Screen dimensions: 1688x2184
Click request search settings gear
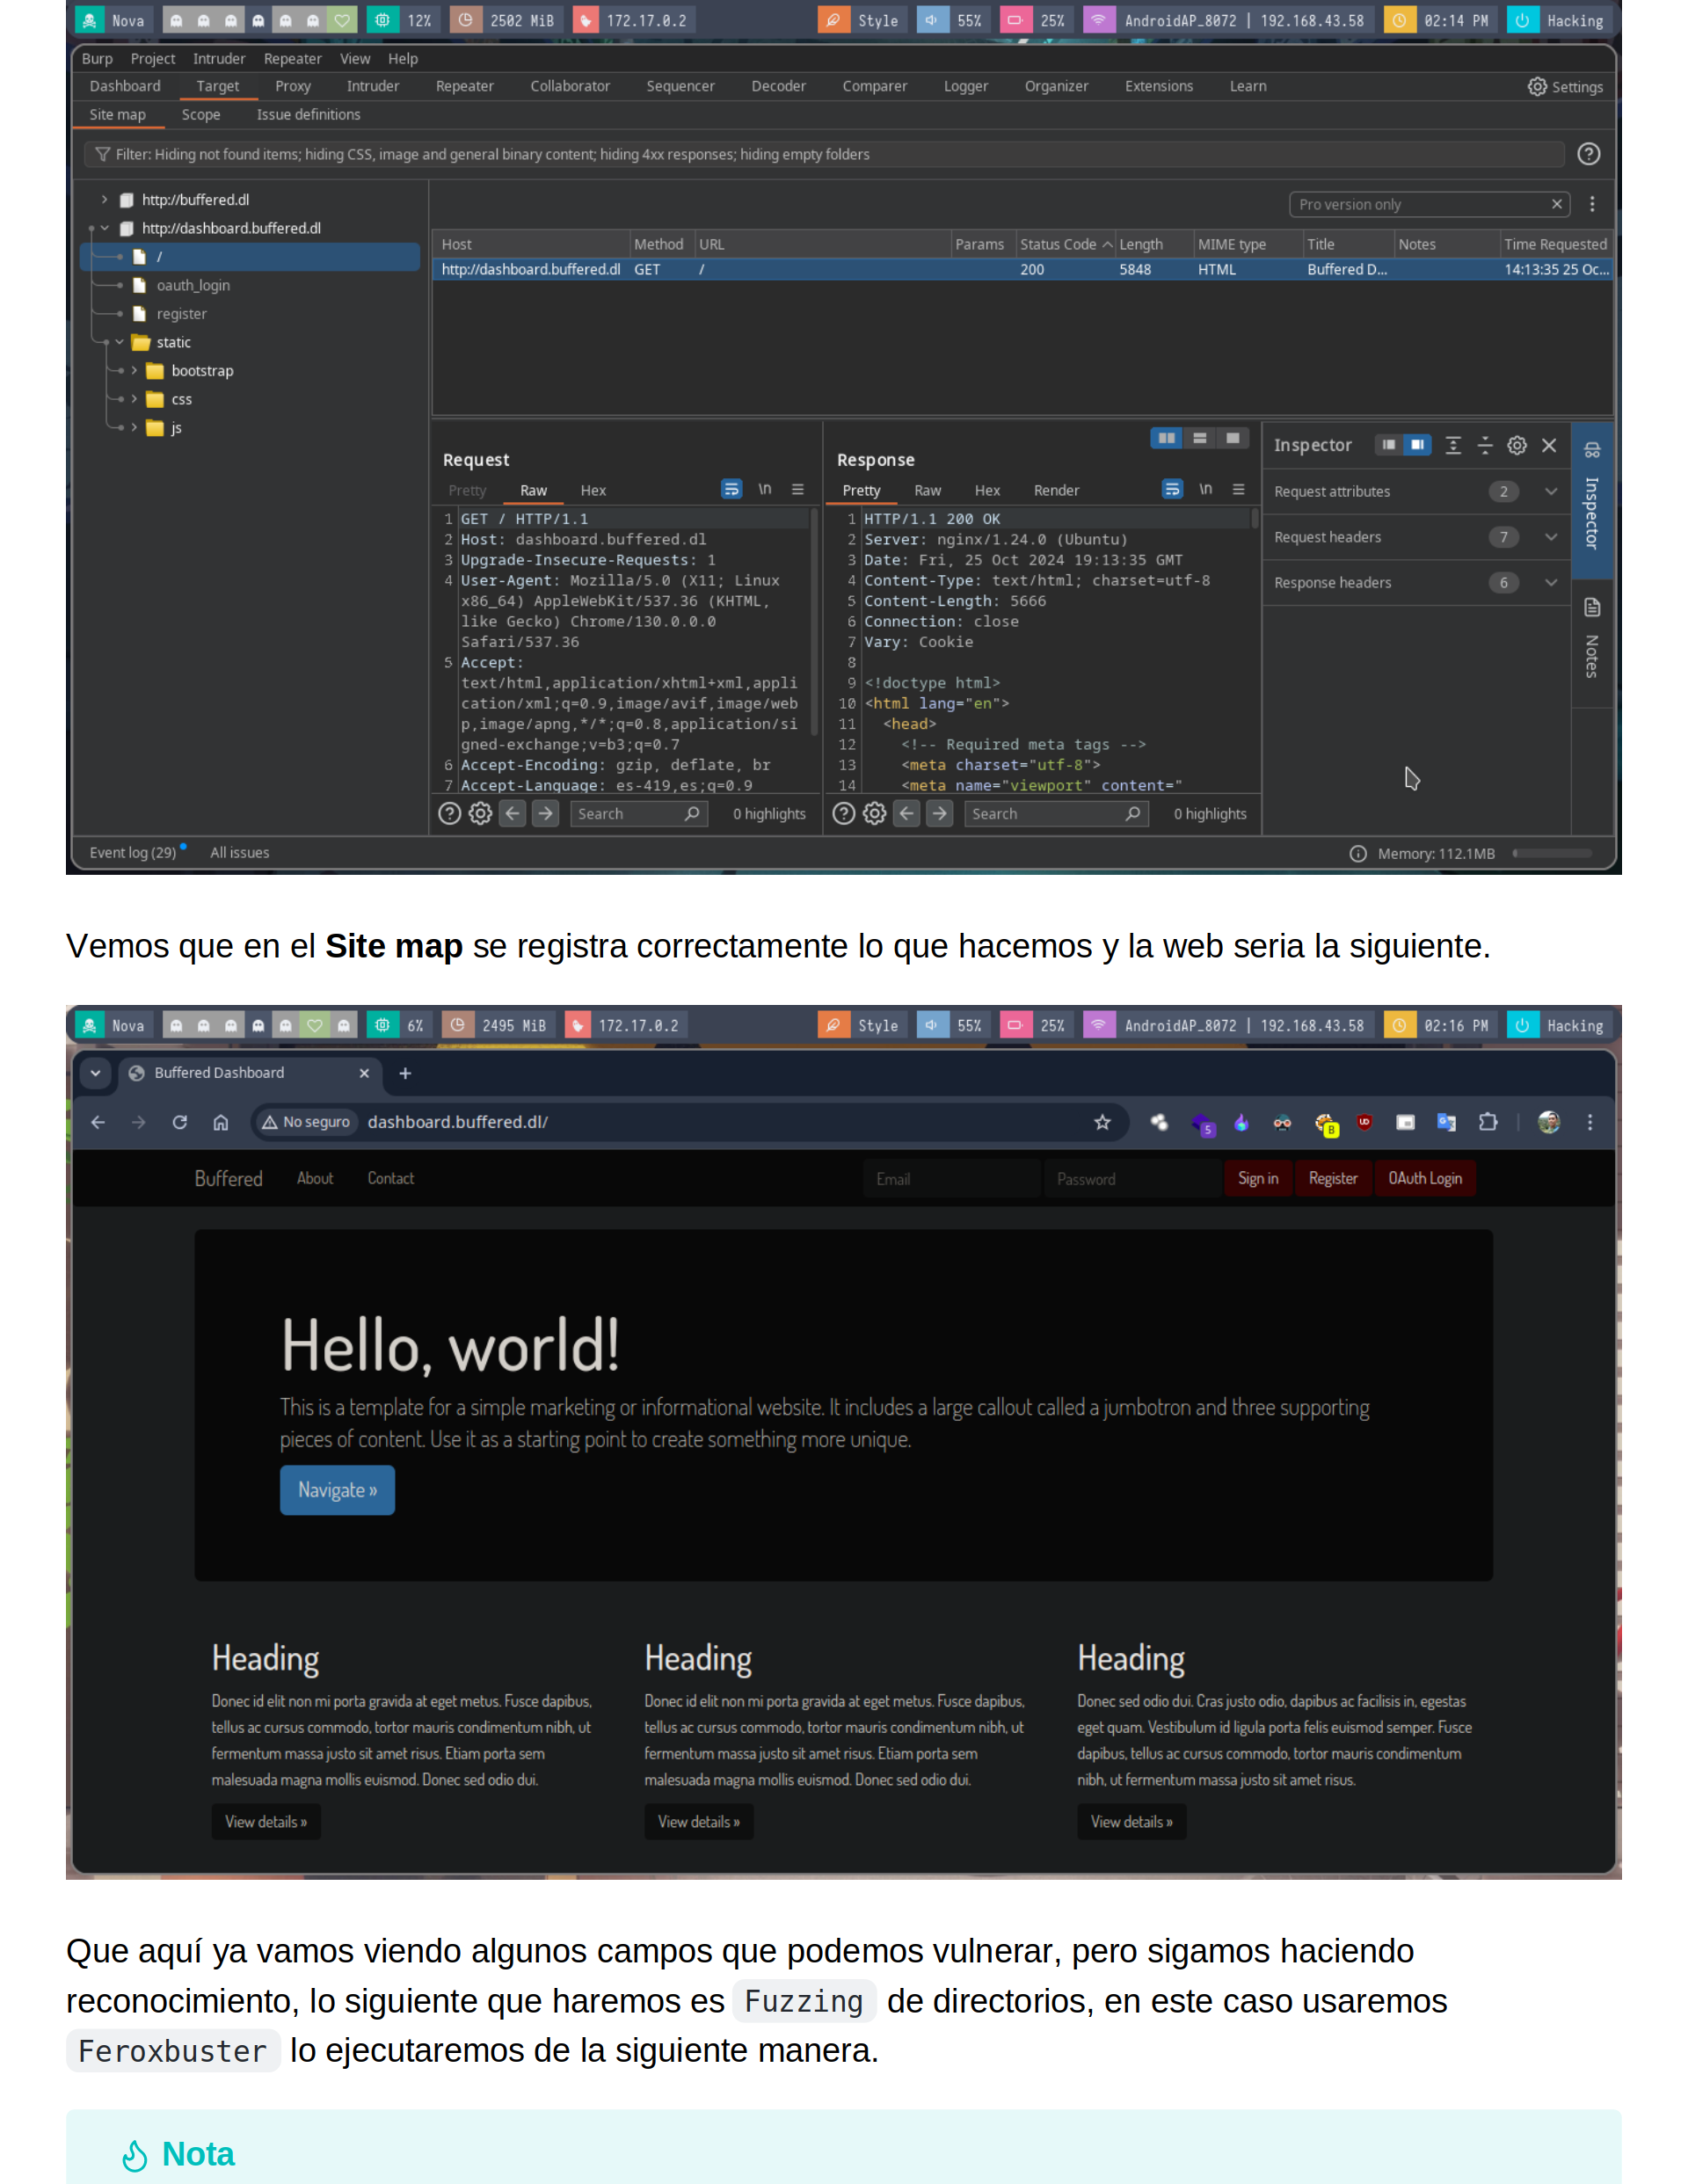480,813
